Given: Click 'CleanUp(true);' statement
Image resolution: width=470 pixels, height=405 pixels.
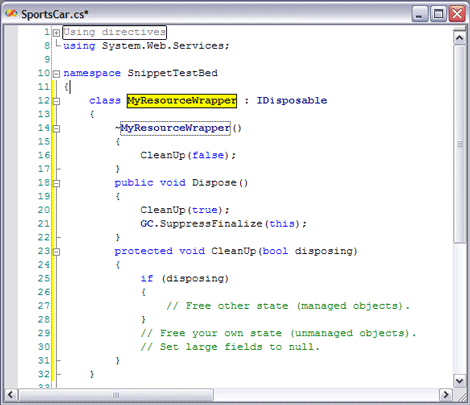Looking at the screenshot, I should point(185,210).
